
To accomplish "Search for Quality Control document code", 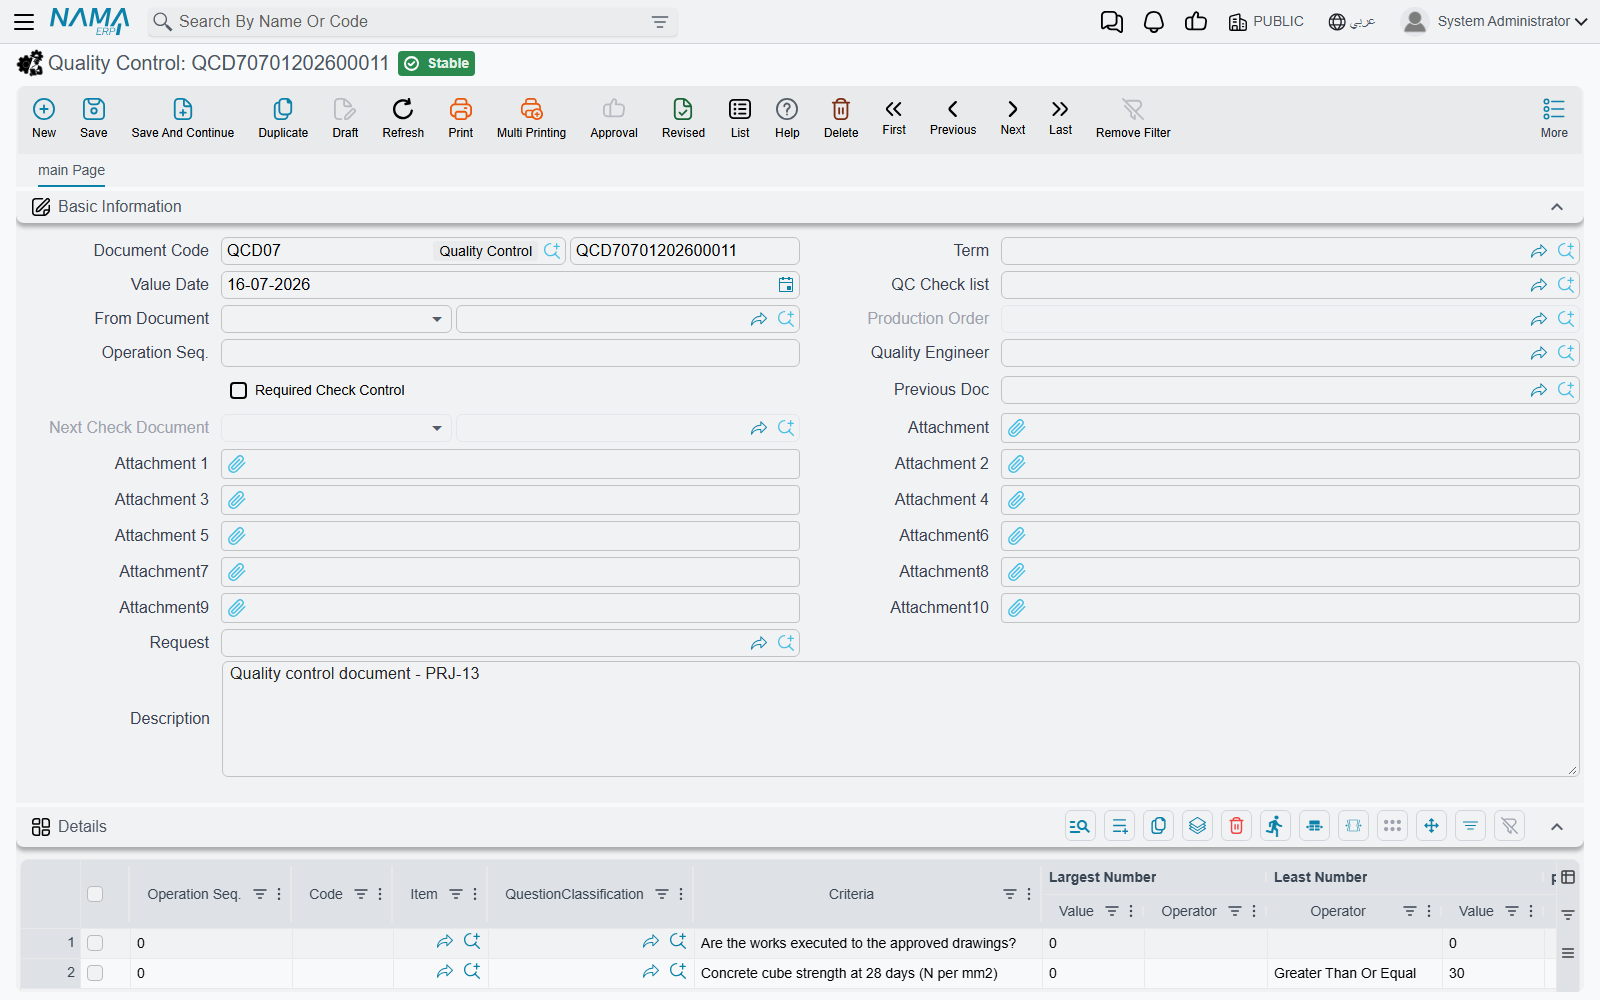I will tap(552, 251).
